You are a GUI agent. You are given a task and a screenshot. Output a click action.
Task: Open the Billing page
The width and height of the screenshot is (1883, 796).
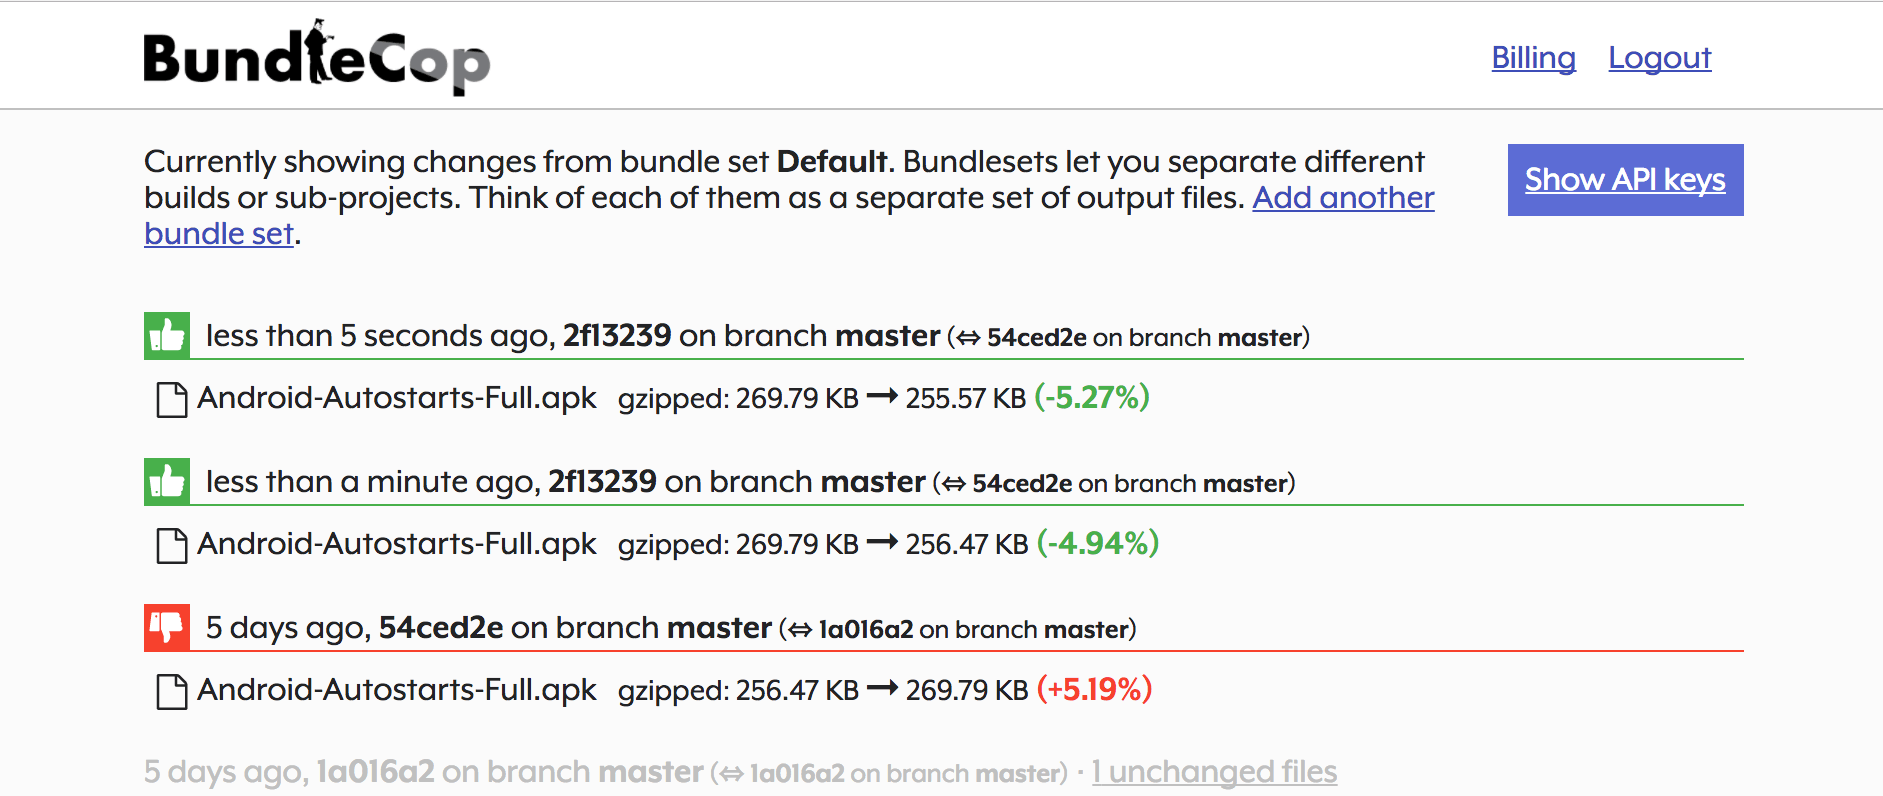[x=1533, y=58]
